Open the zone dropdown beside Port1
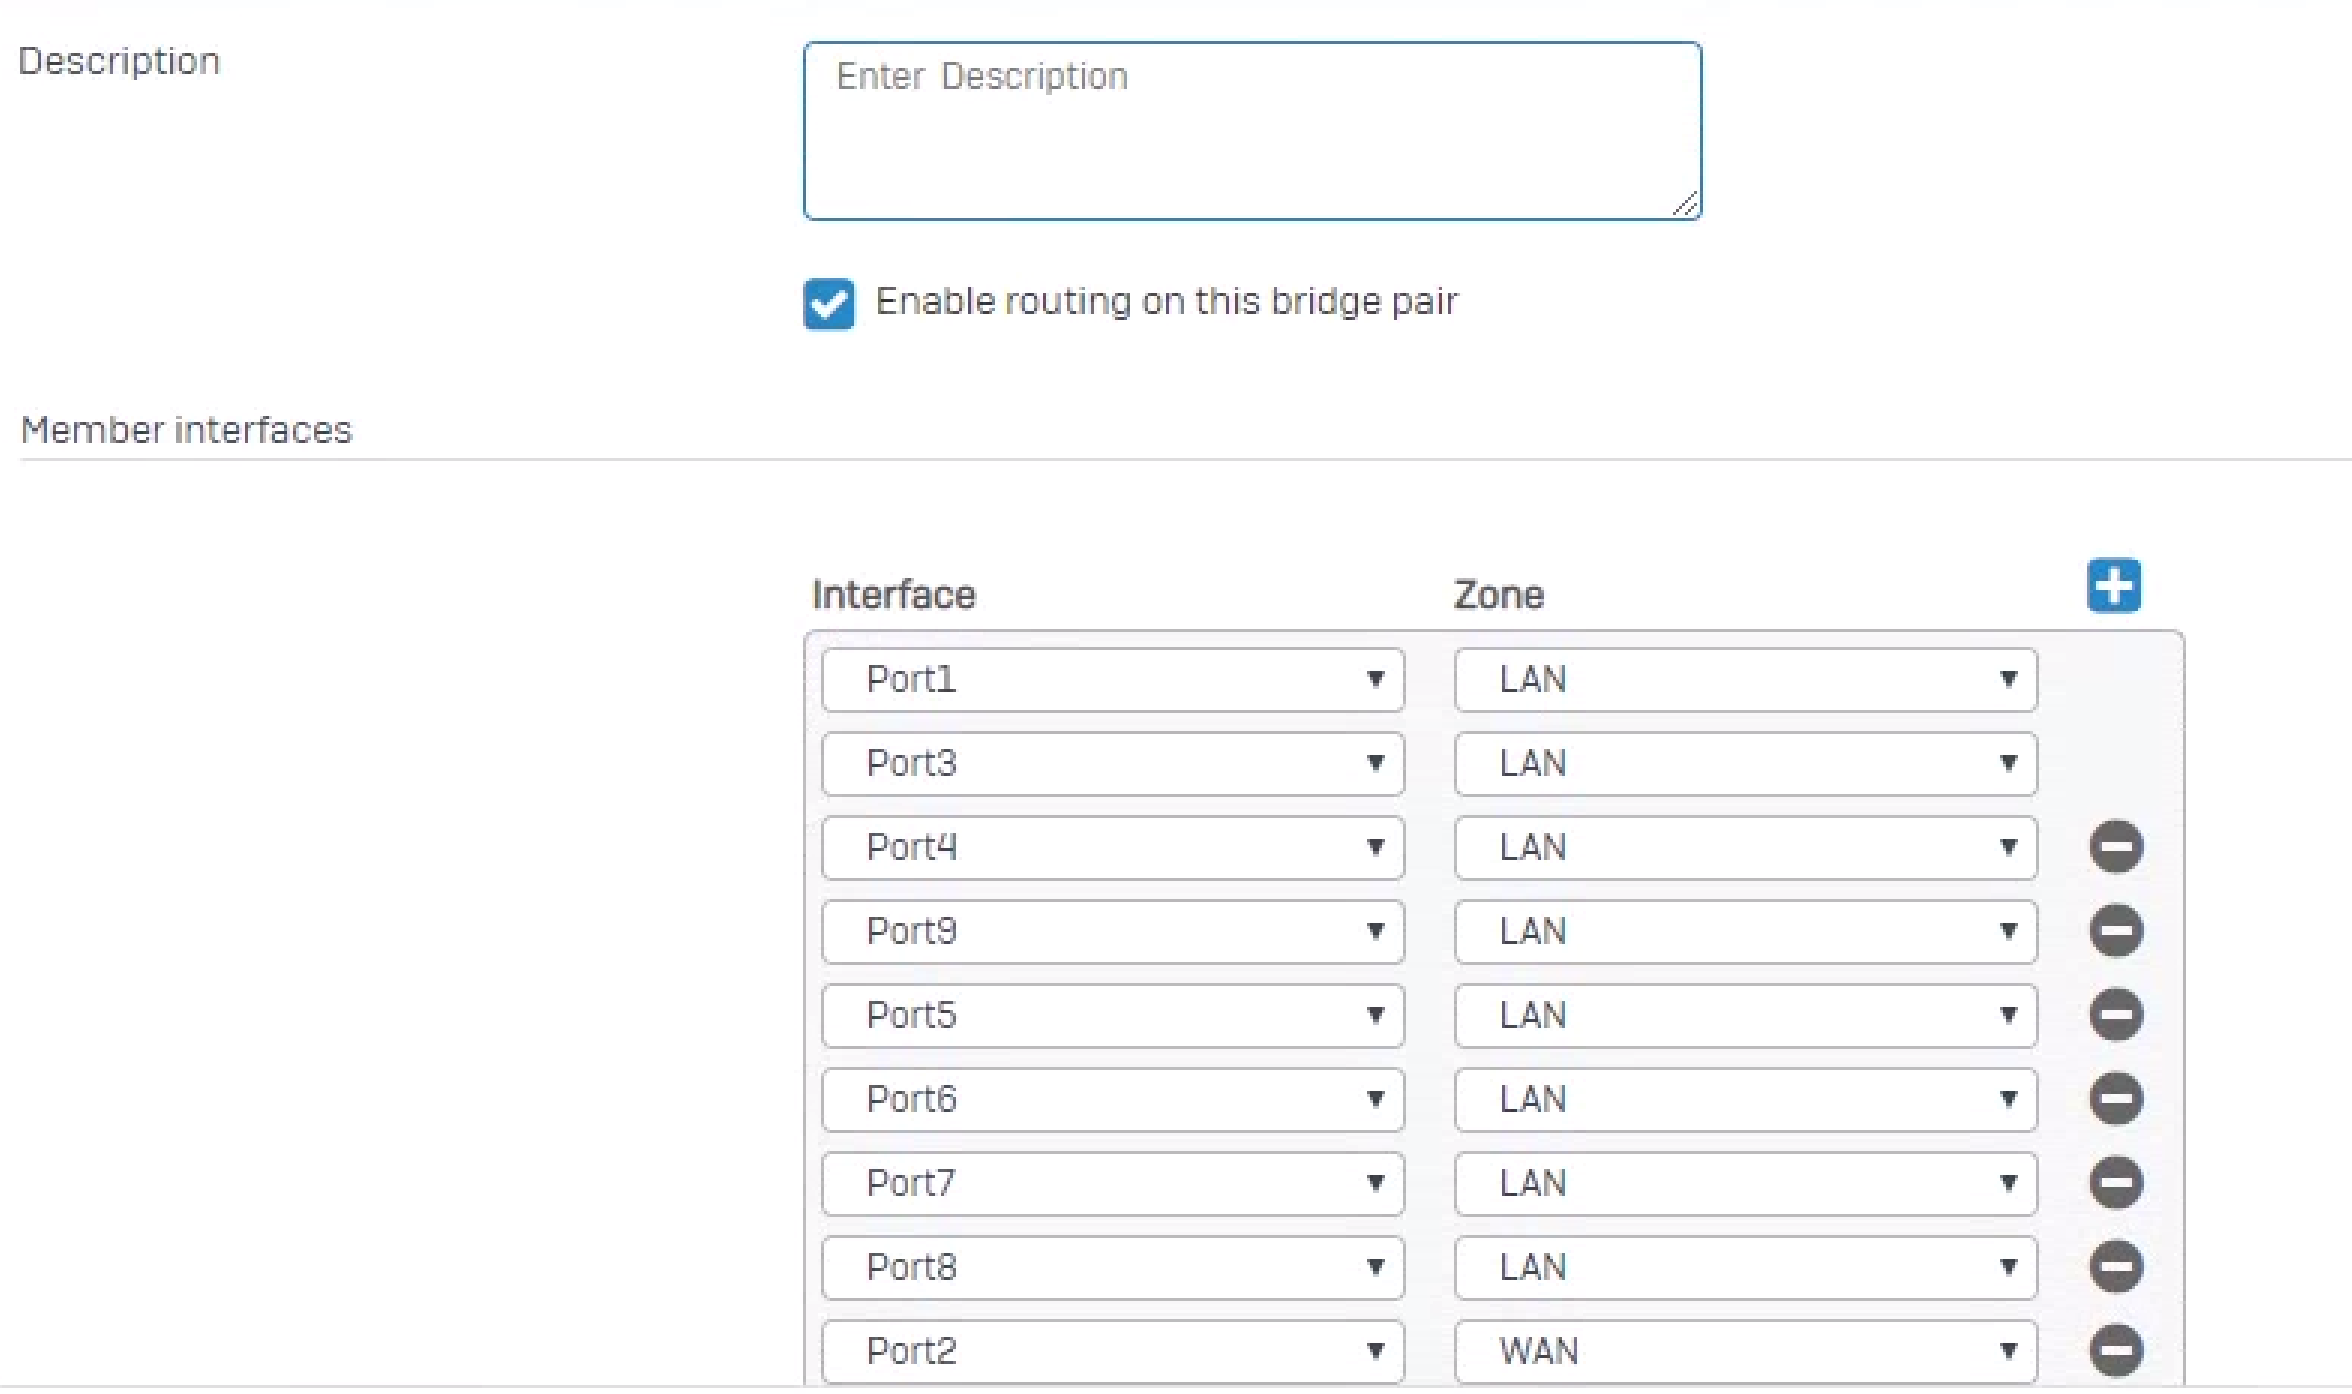2352x1394 pixels. pyautogui.click(x=1745, y=680)
